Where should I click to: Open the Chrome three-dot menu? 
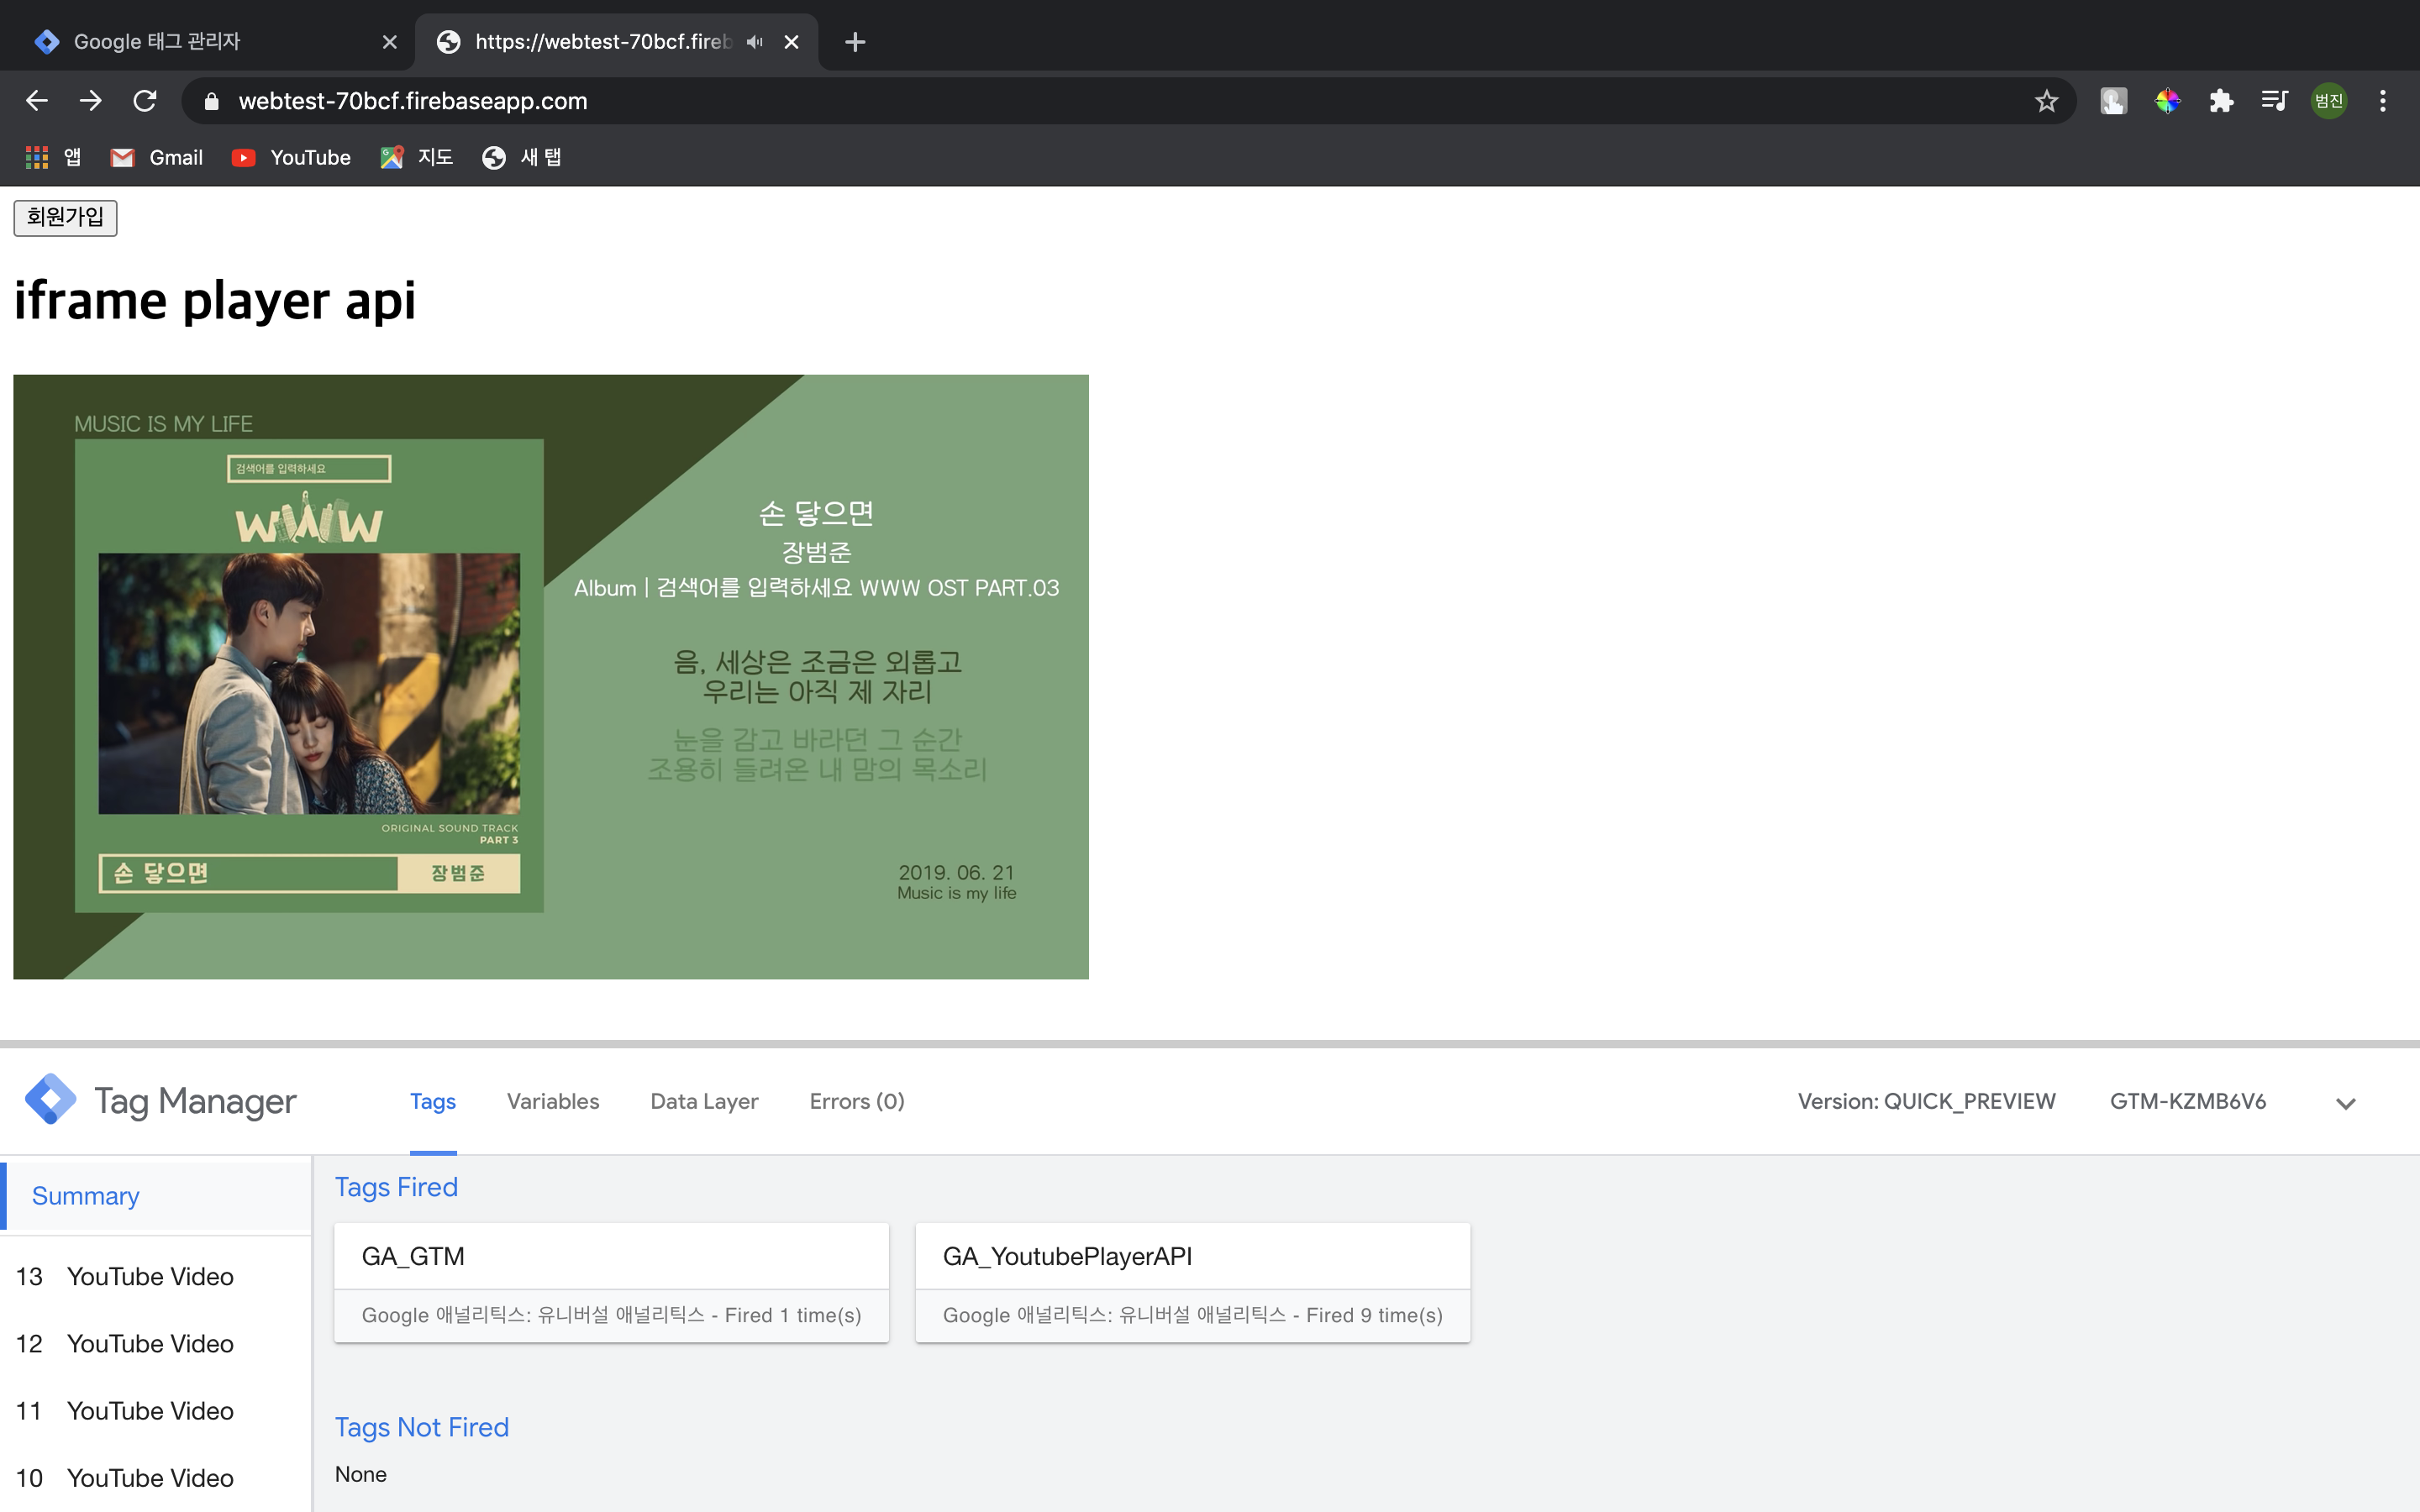pos(2383,101)
